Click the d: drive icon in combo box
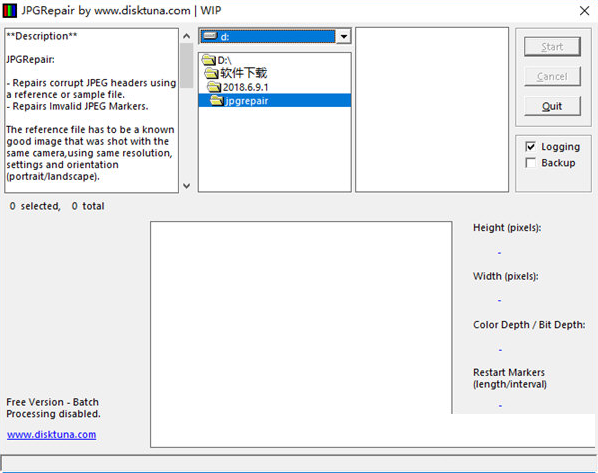Viewport: 598px width, 473px height. coord(210,36)
